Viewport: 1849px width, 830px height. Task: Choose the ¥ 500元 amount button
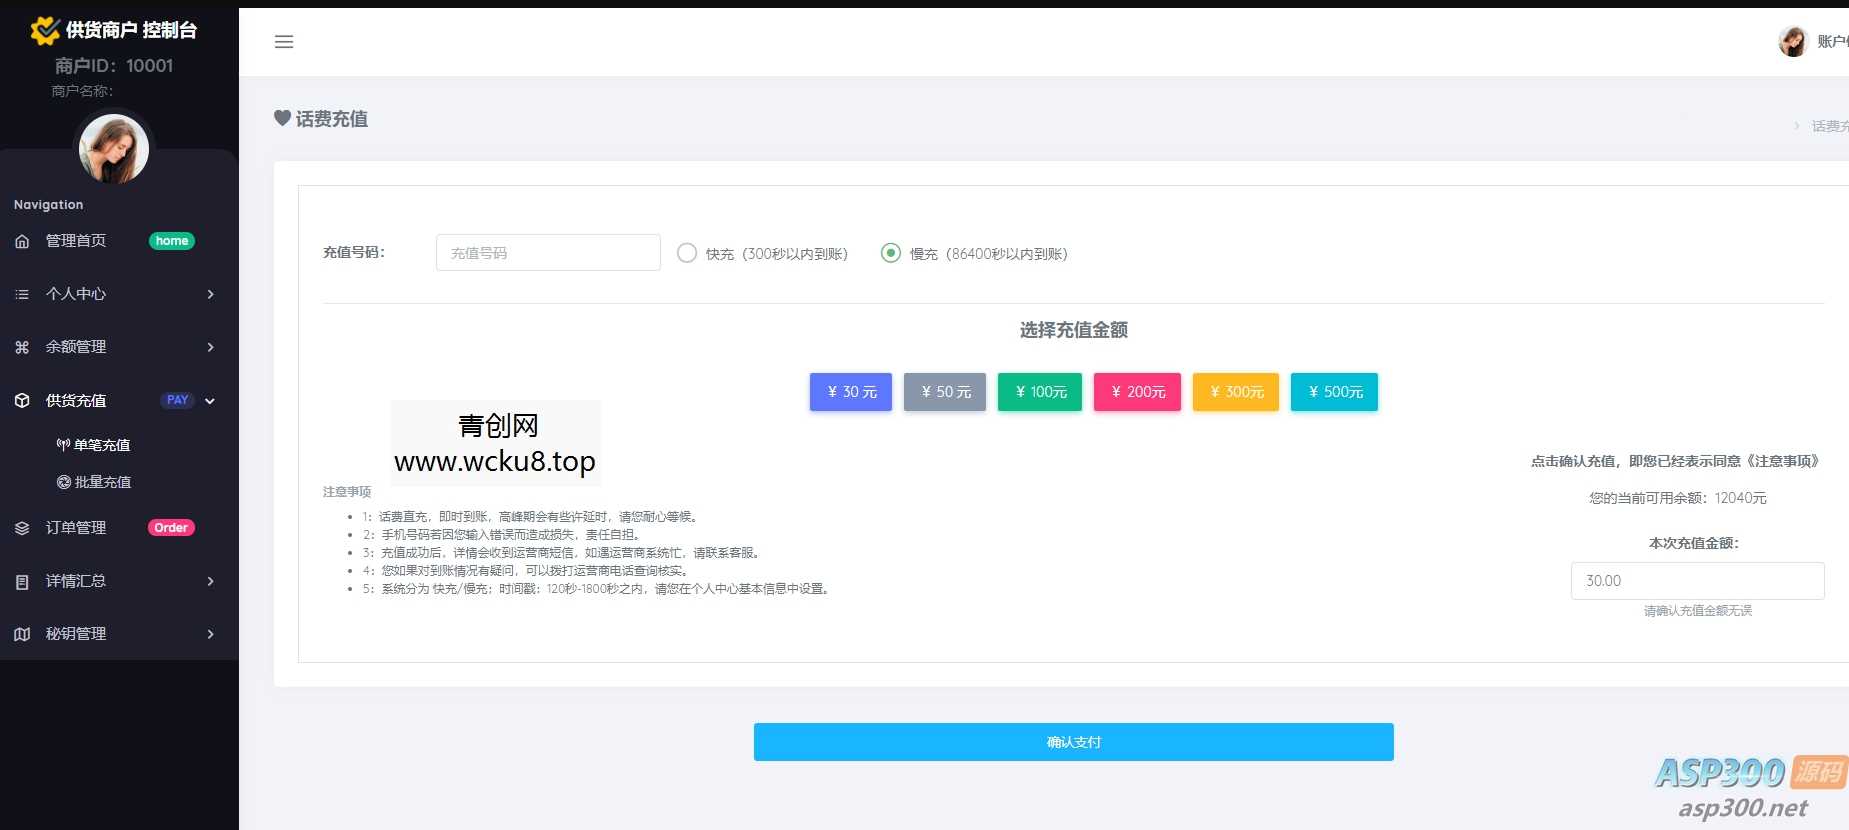(x=1334, y=392)
